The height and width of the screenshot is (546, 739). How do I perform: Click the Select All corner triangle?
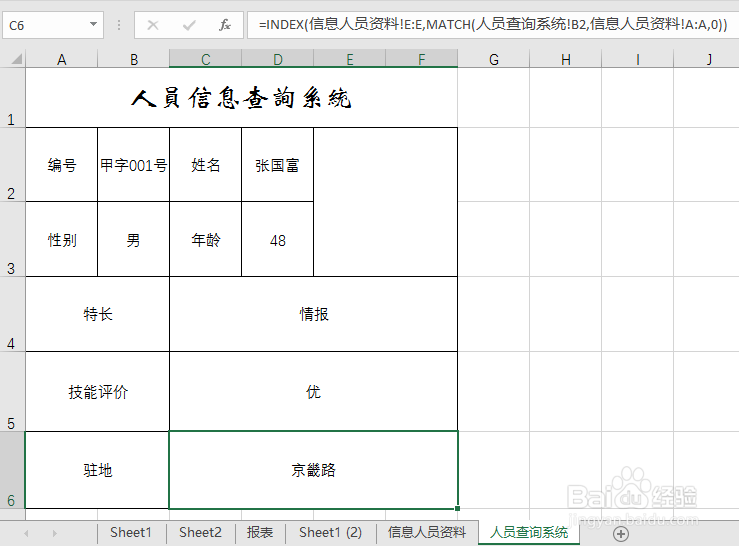pos(16,59)
